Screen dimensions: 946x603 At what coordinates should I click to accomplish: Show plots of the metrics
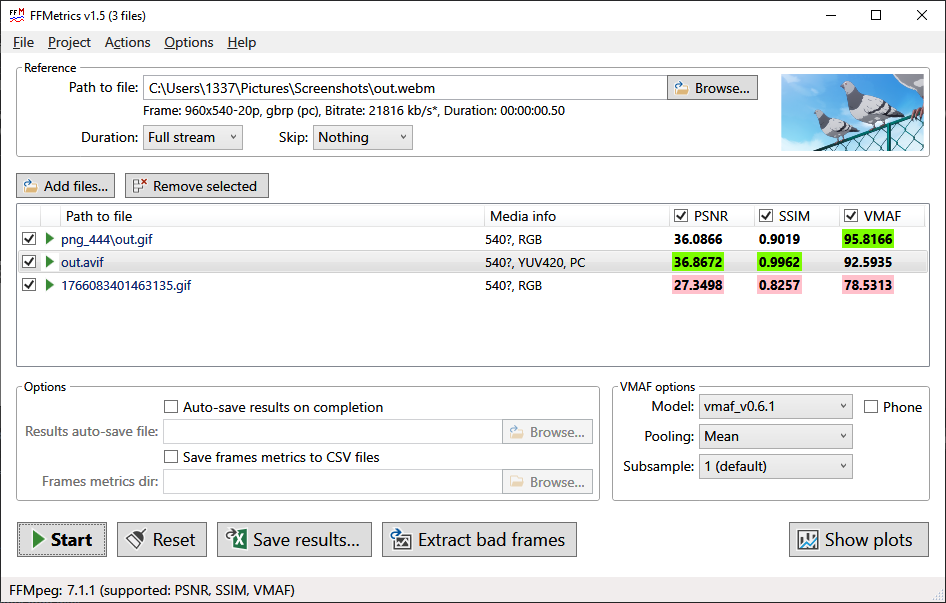pyautogui.click(x=859, y=539)
